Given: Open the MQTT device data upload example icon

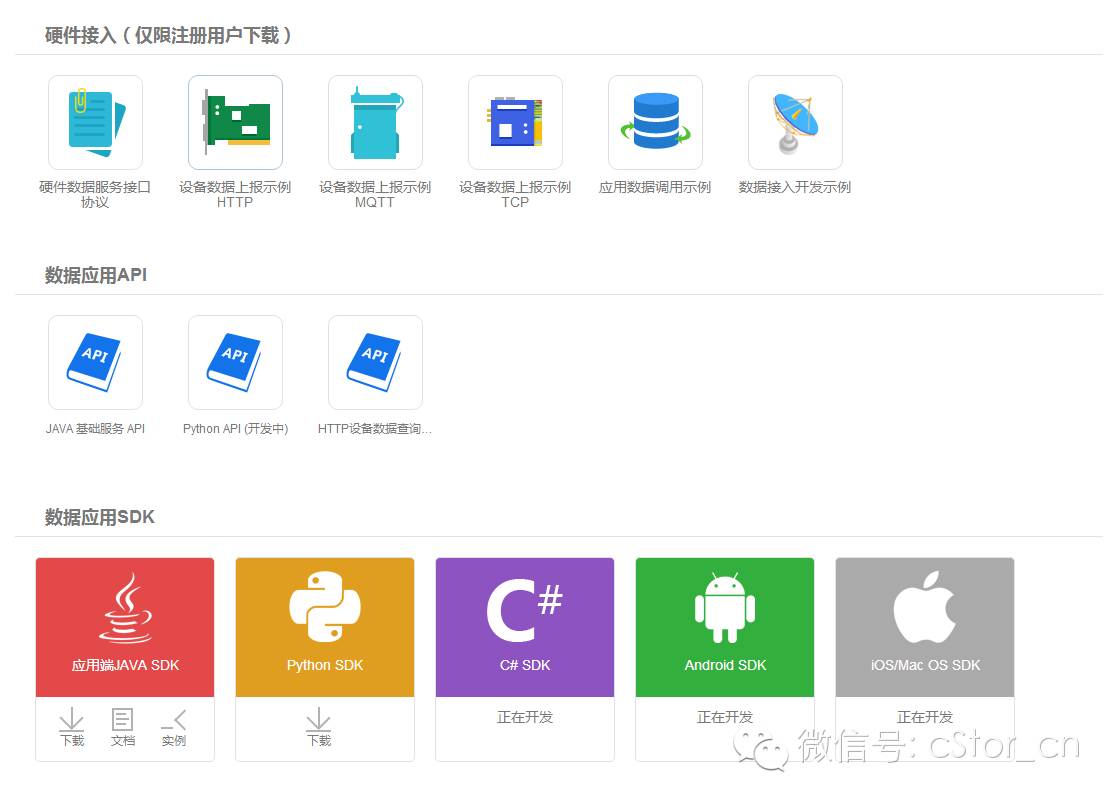Looking at the screenshot, I should pos(375,123).
